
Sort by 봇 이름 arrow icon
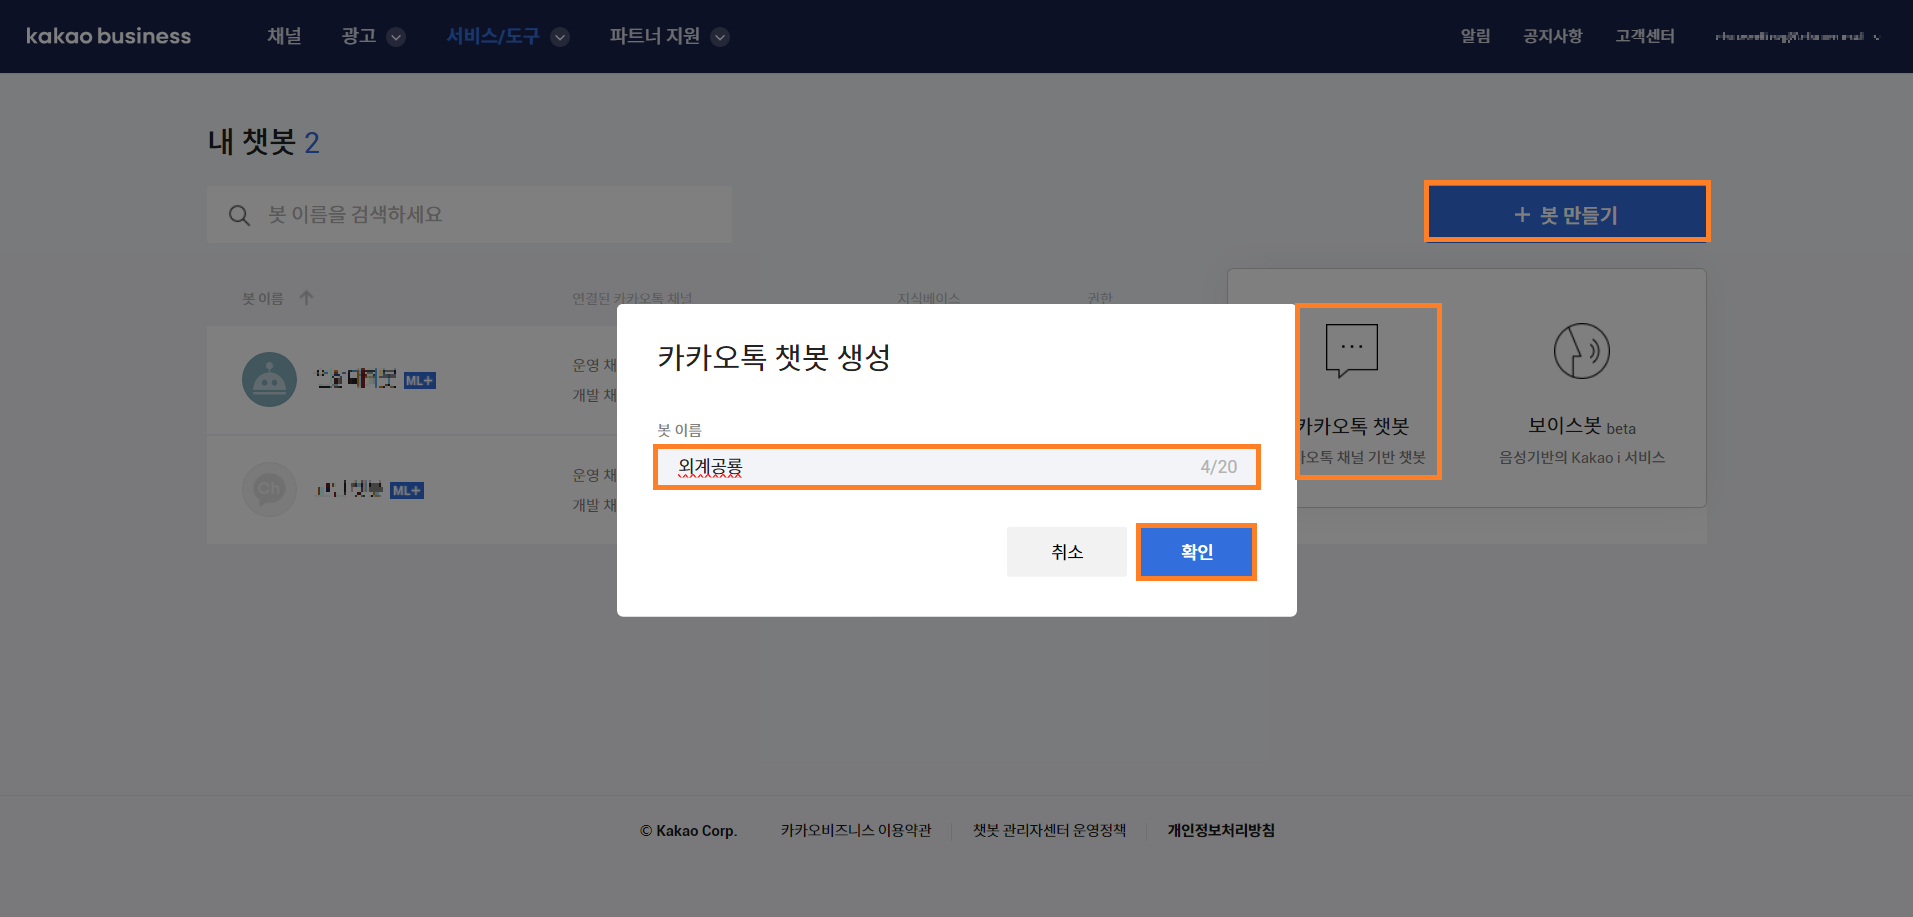tap(306, 298)
